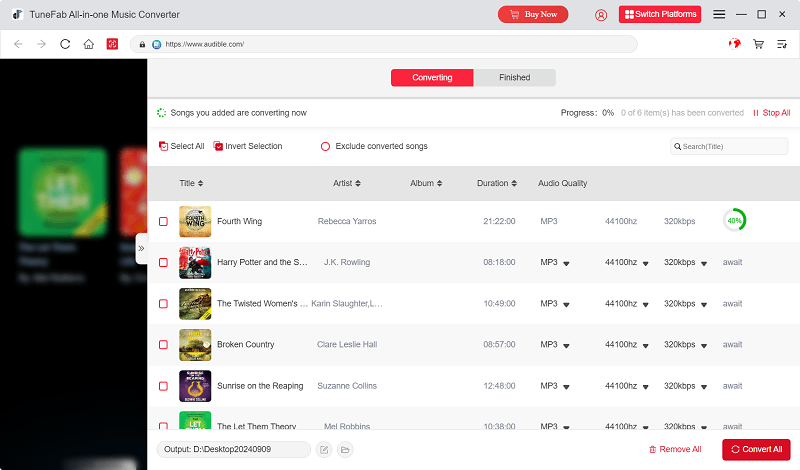The image size is (800, 470).
Task: Click Select All checkbox
Action: 163,146
